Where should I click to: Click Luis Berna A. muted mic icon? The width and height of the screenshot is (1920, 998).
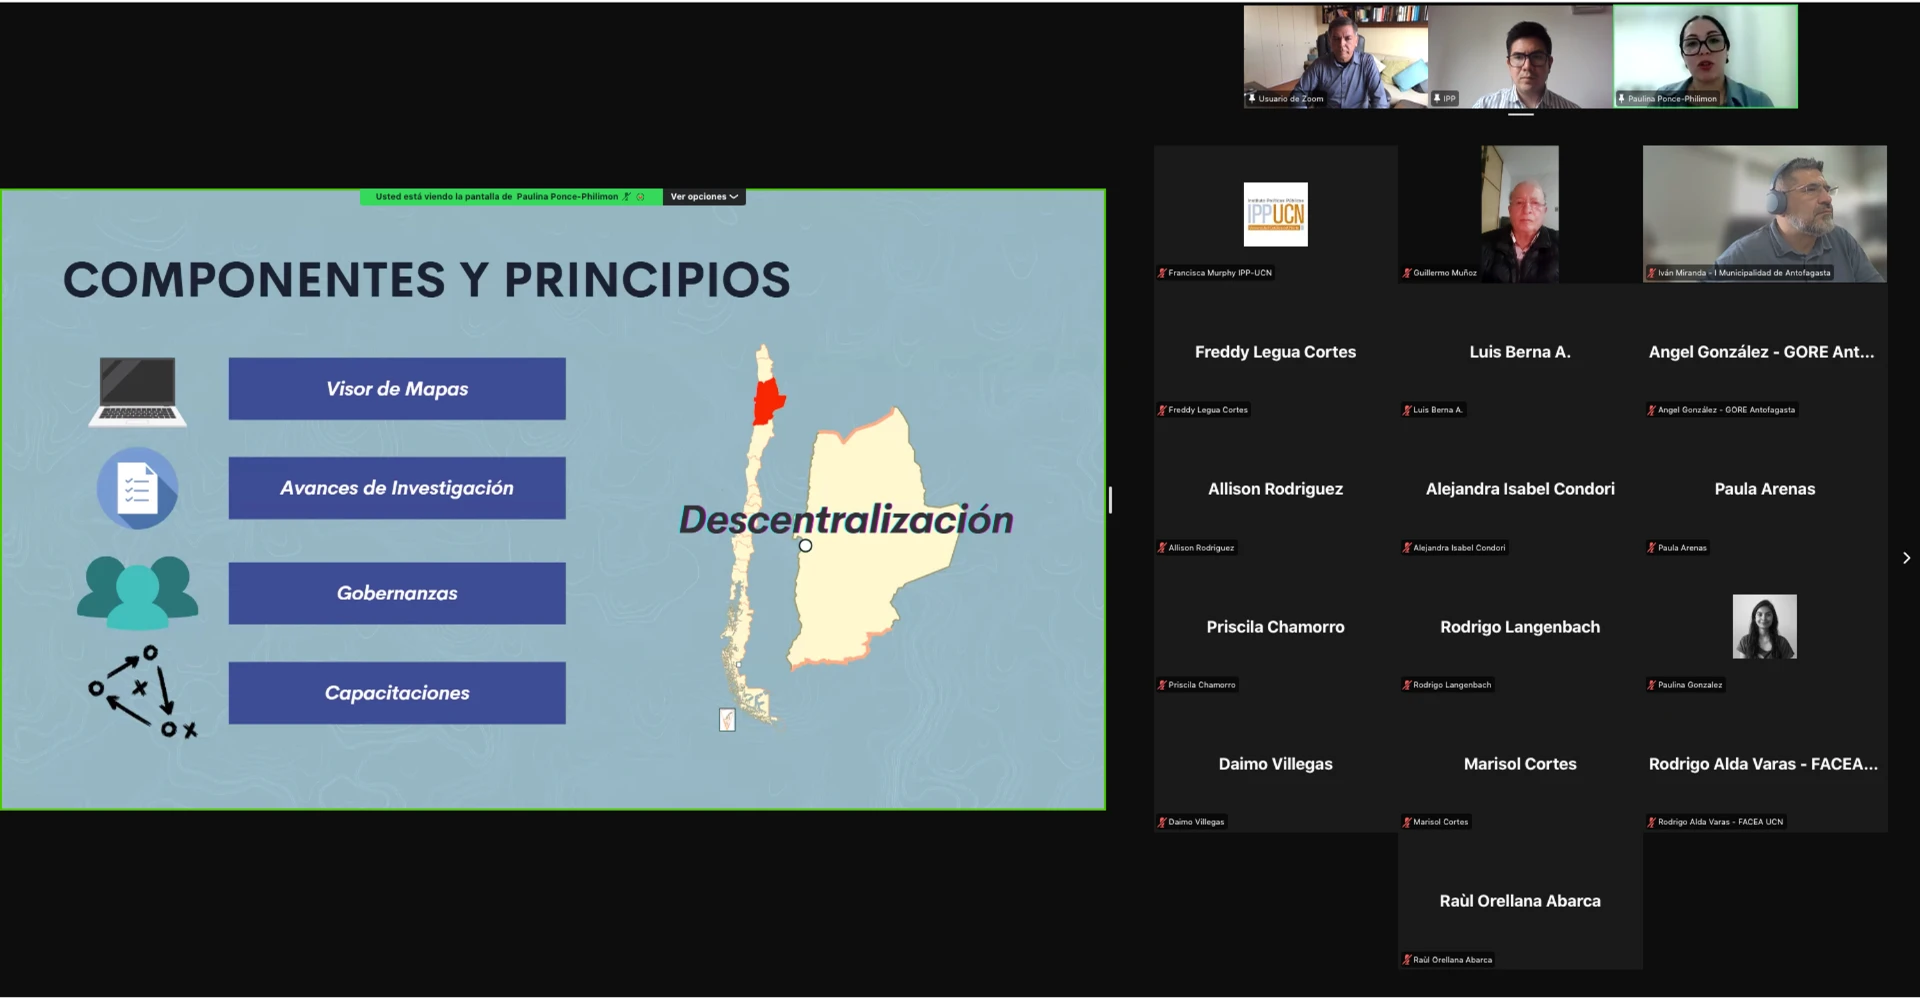1407,410
